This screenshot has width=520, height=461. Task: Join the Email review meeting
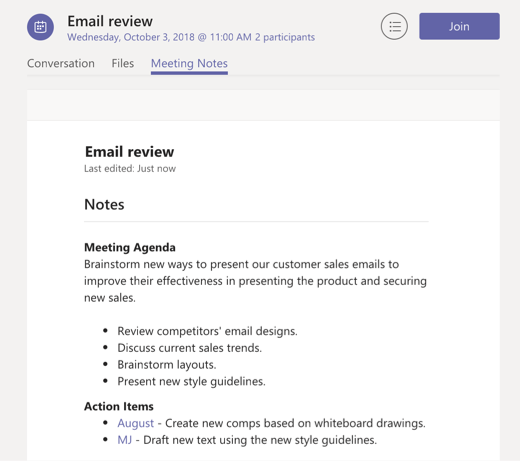[459, 26]
